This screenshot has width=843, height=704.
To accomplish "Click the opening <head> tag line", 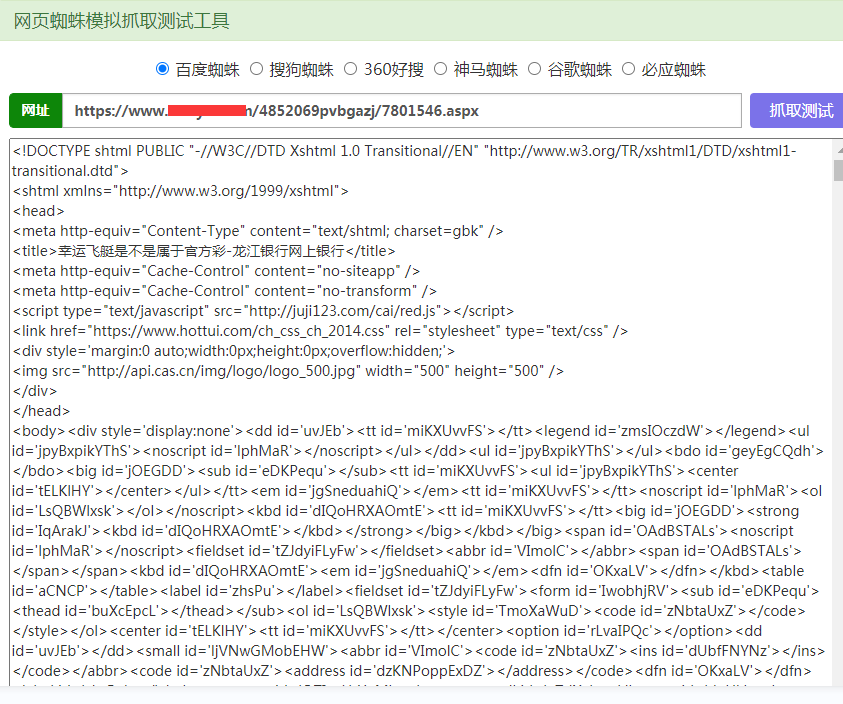I will coord(39,211).
